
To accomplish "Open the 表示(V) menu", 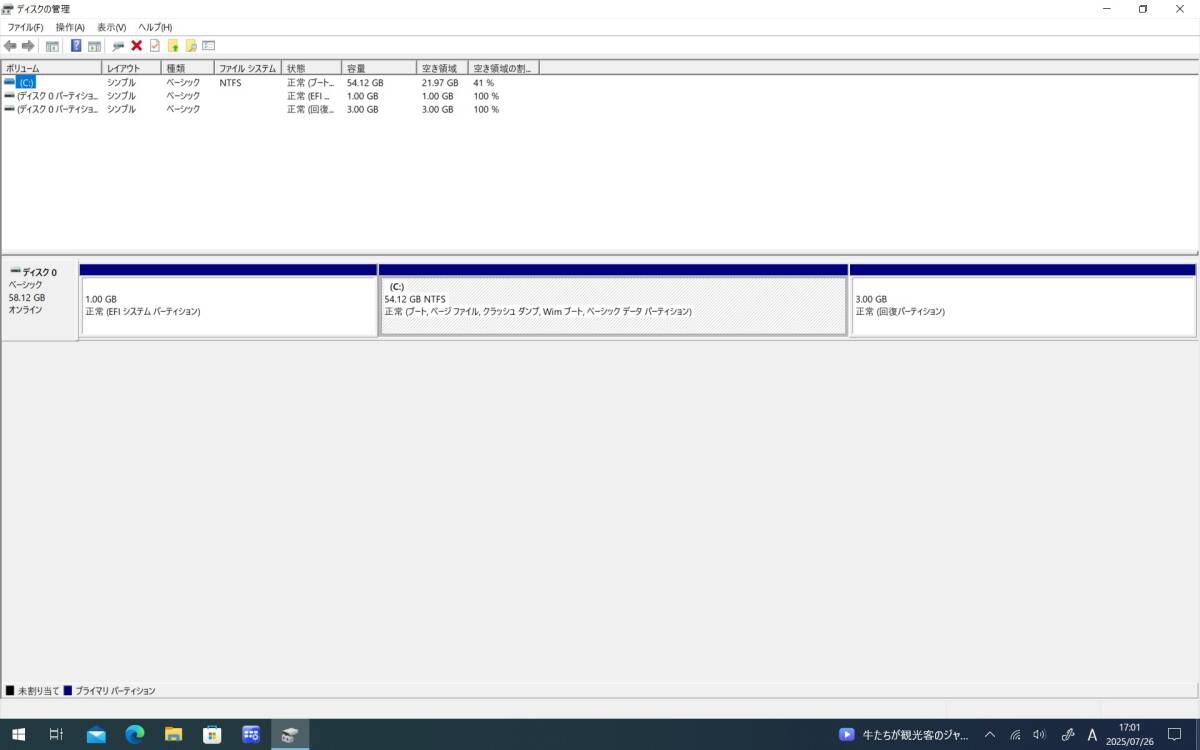I will (111, 27).
